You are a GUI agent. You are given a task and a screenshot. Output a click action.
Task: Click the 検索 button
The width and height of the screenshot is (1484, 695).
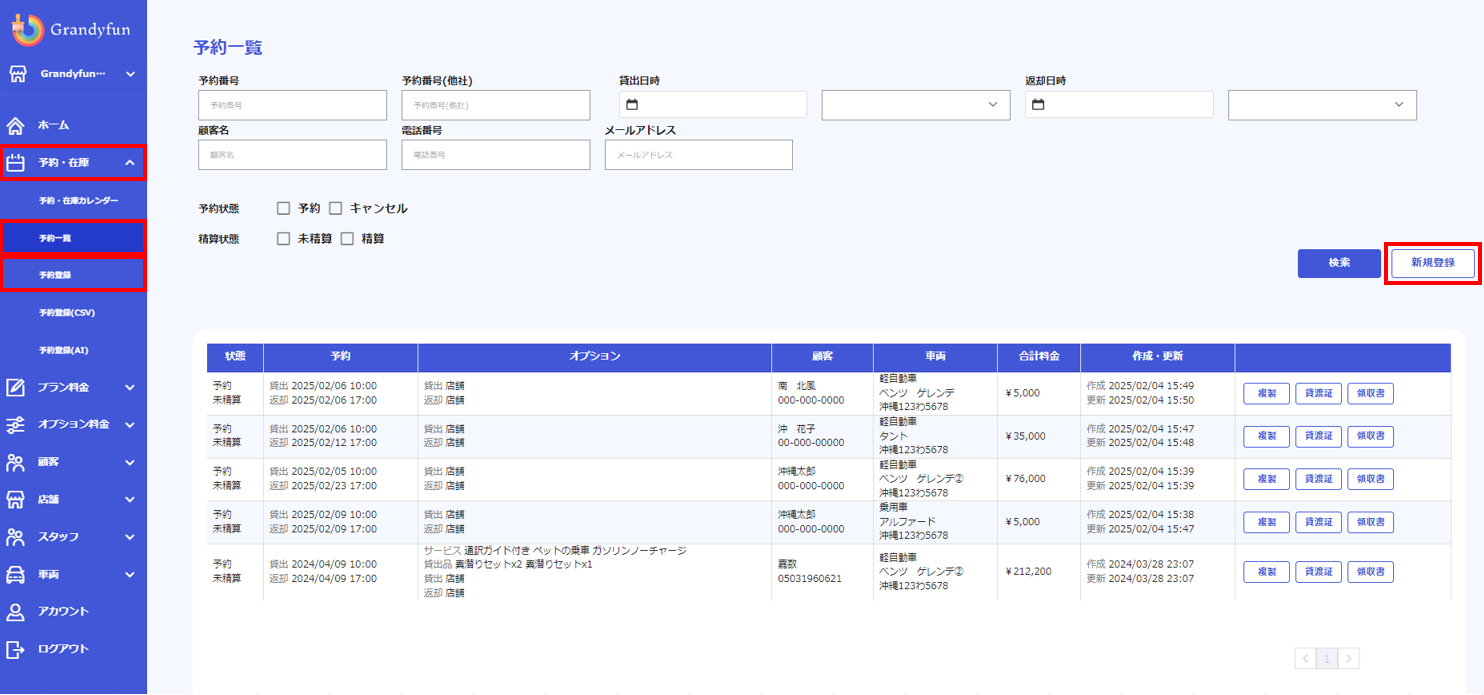click(x=1339, y=263)
